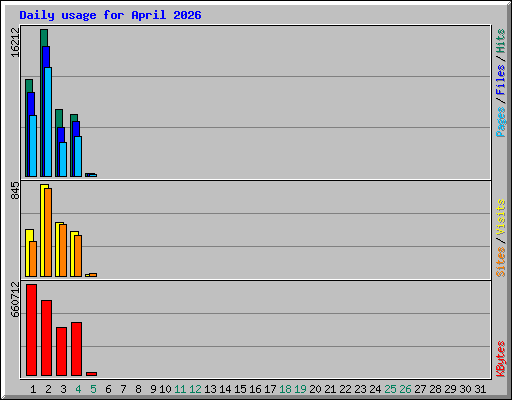
Task: Click the 845 visits axis value
Action: point(15,191)
